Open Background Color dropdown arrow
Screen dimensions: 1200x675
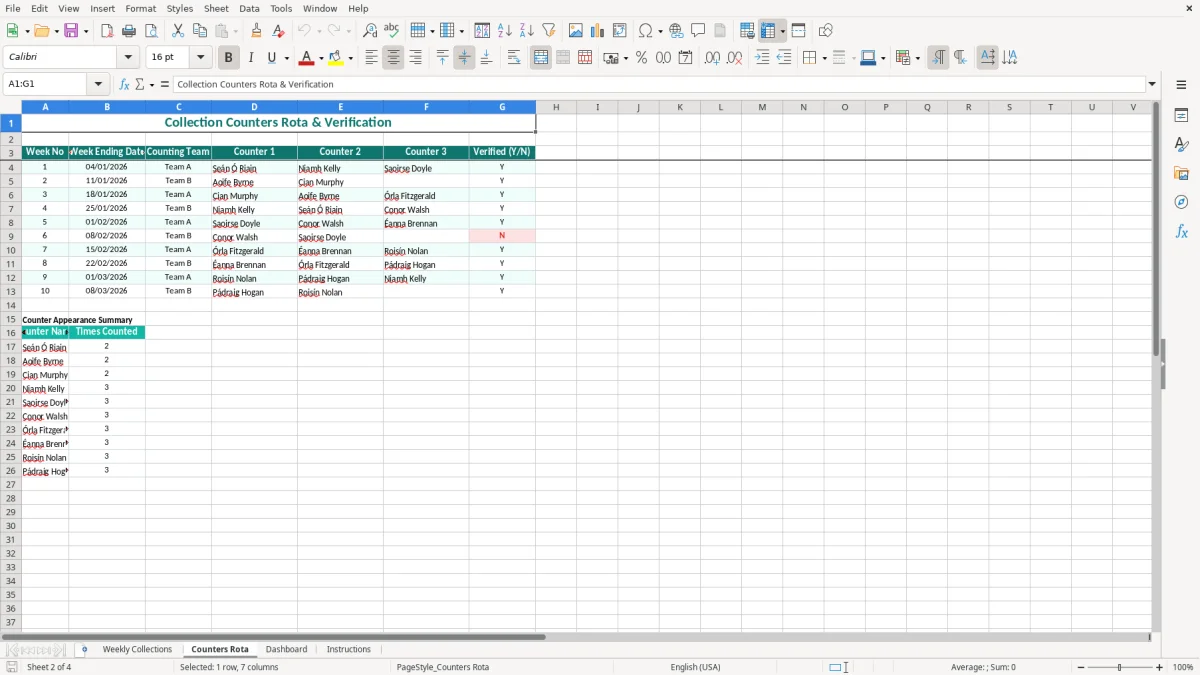tap(351, 58)
